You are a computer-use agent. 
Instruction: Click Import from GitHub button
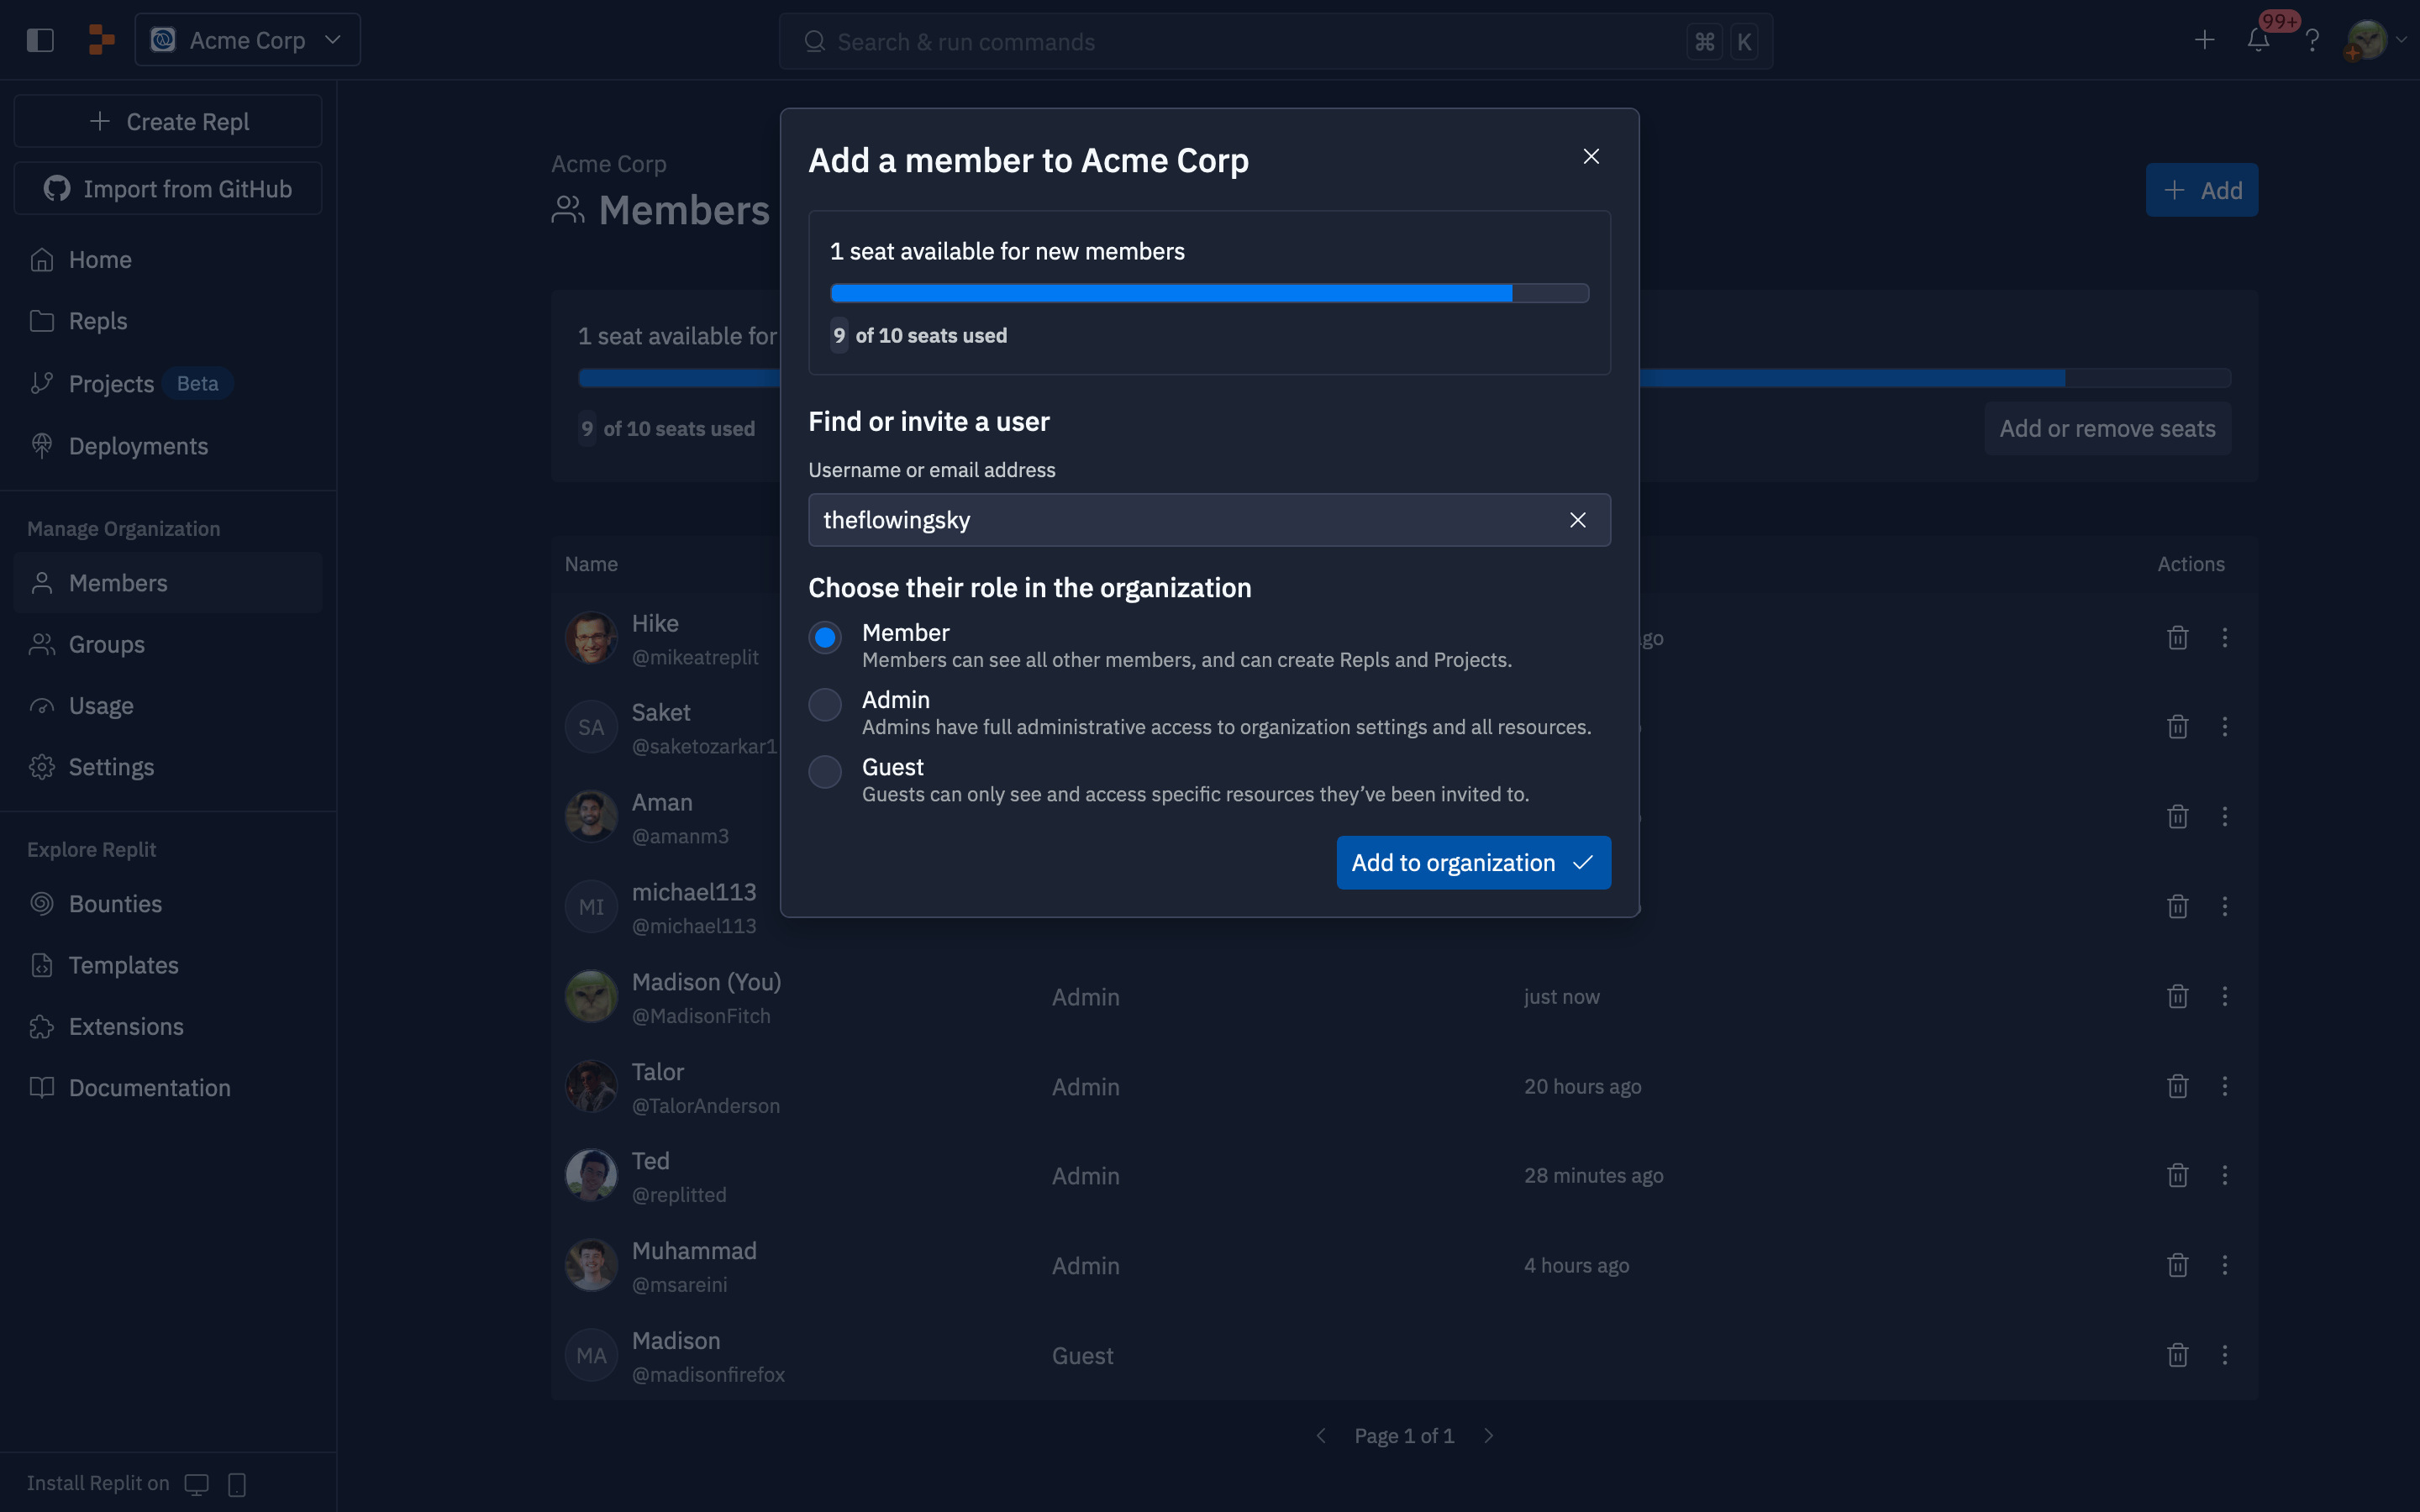coord(168,188)
